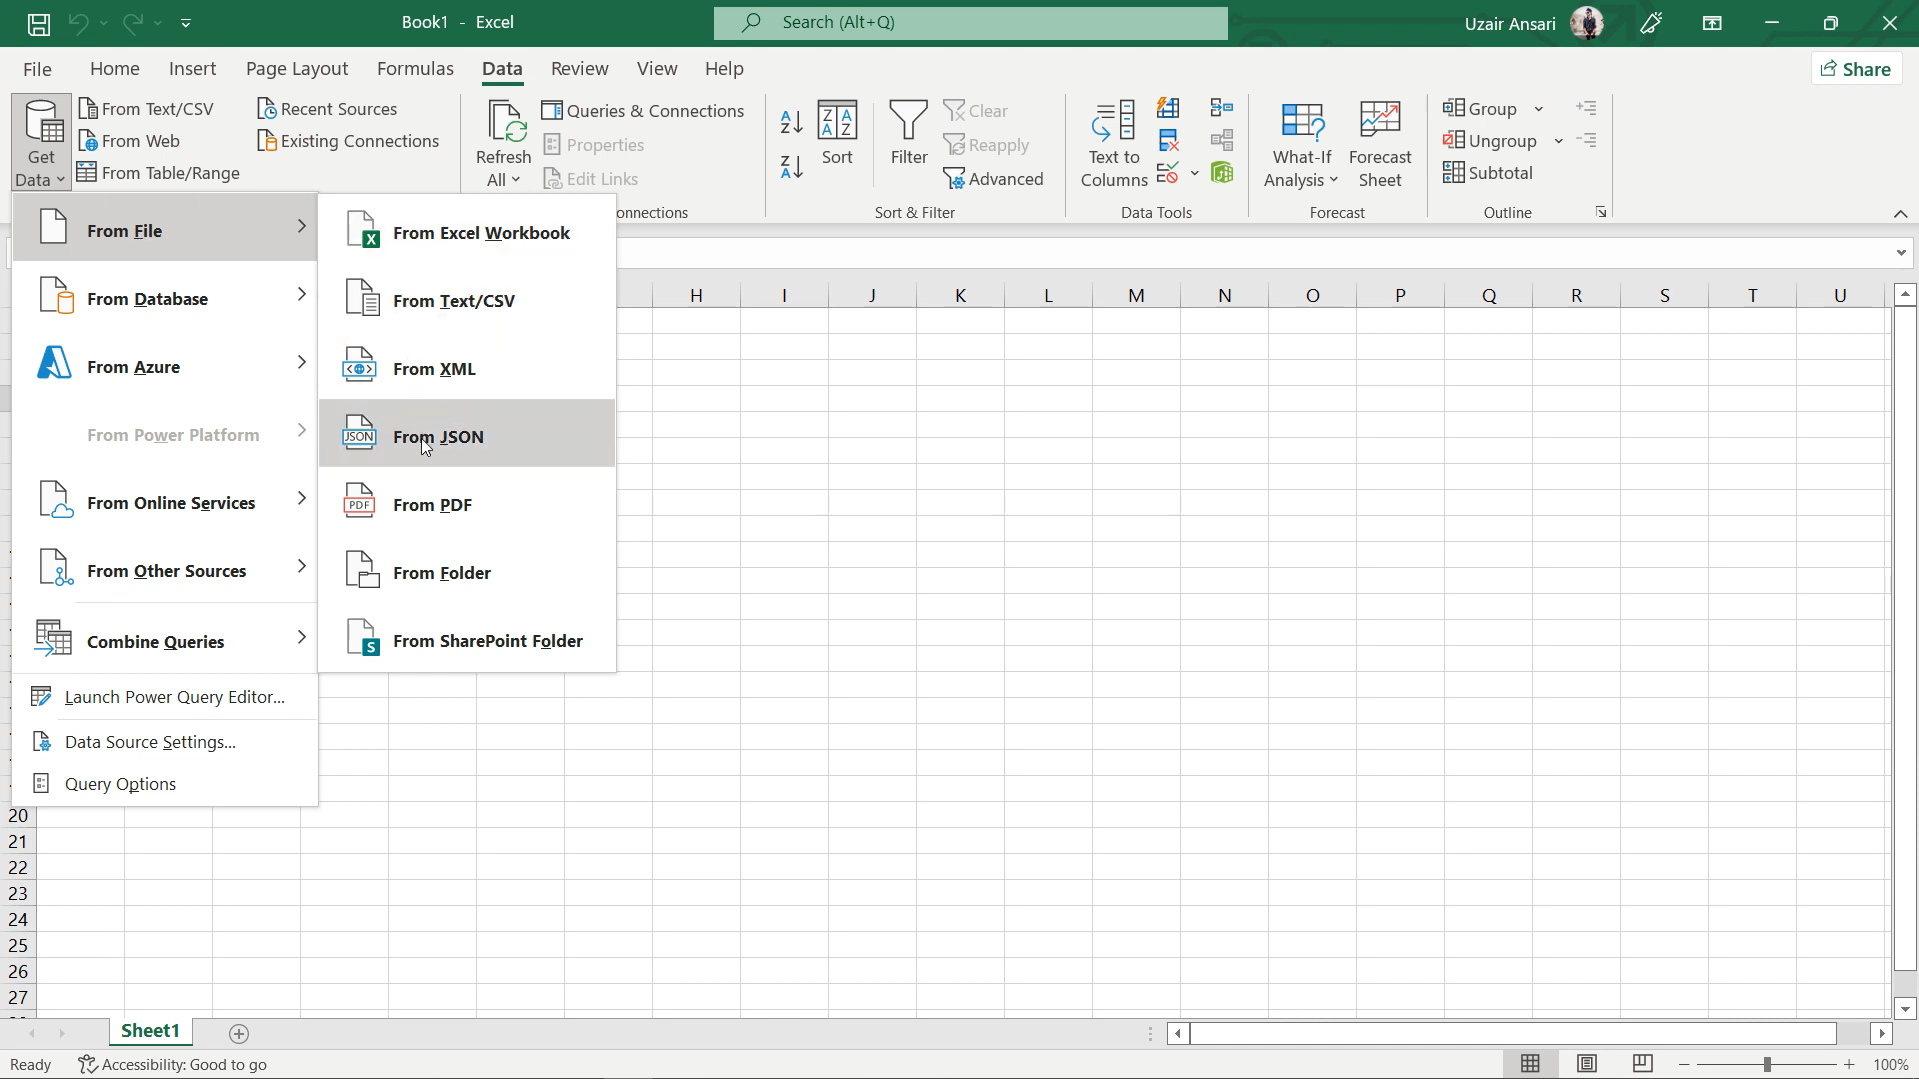
Task: Toggle the Filter on the ribbon
Action: point(909,133)
